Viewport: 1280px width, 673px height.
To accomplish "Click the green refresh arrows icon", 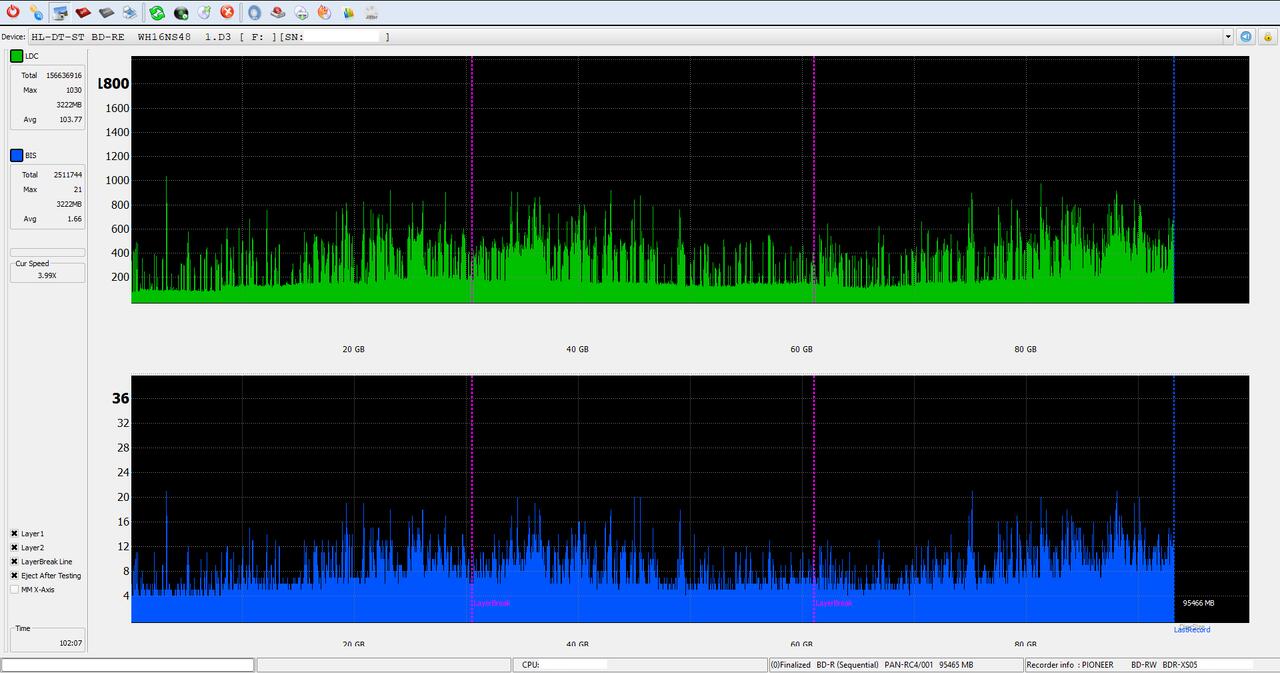I will point(157,13).
